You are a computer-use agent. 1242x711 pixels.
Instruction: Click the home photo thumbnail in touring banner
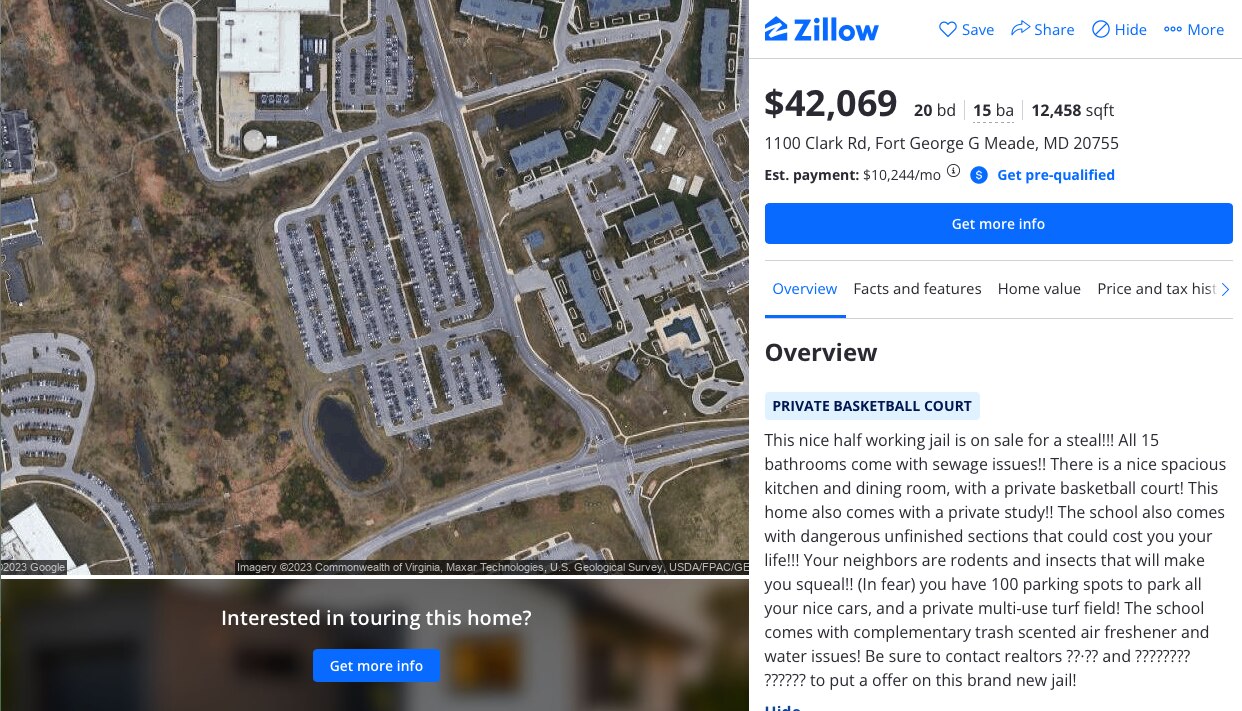[x=486, y=662]
